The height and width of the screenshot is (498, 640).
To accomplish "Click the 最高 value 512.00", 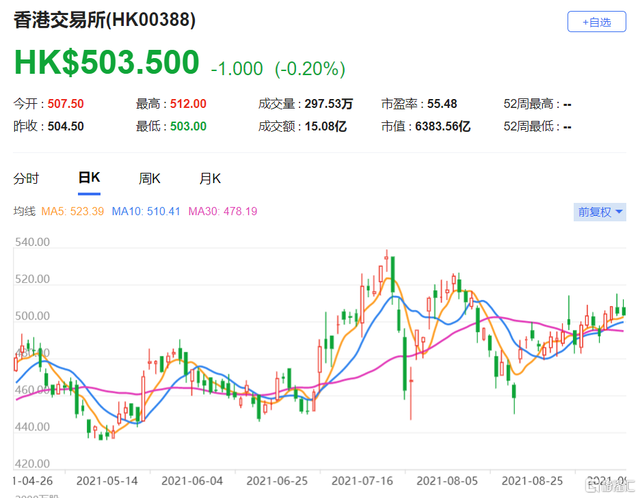I will [188, 104].
